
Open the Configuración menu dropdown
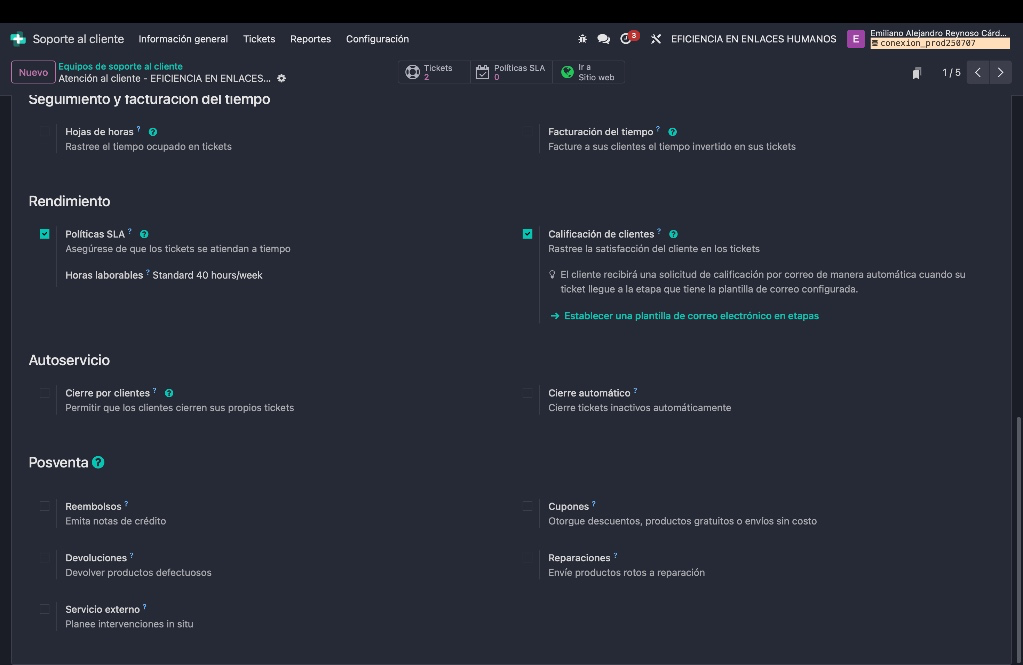[377, 39]
